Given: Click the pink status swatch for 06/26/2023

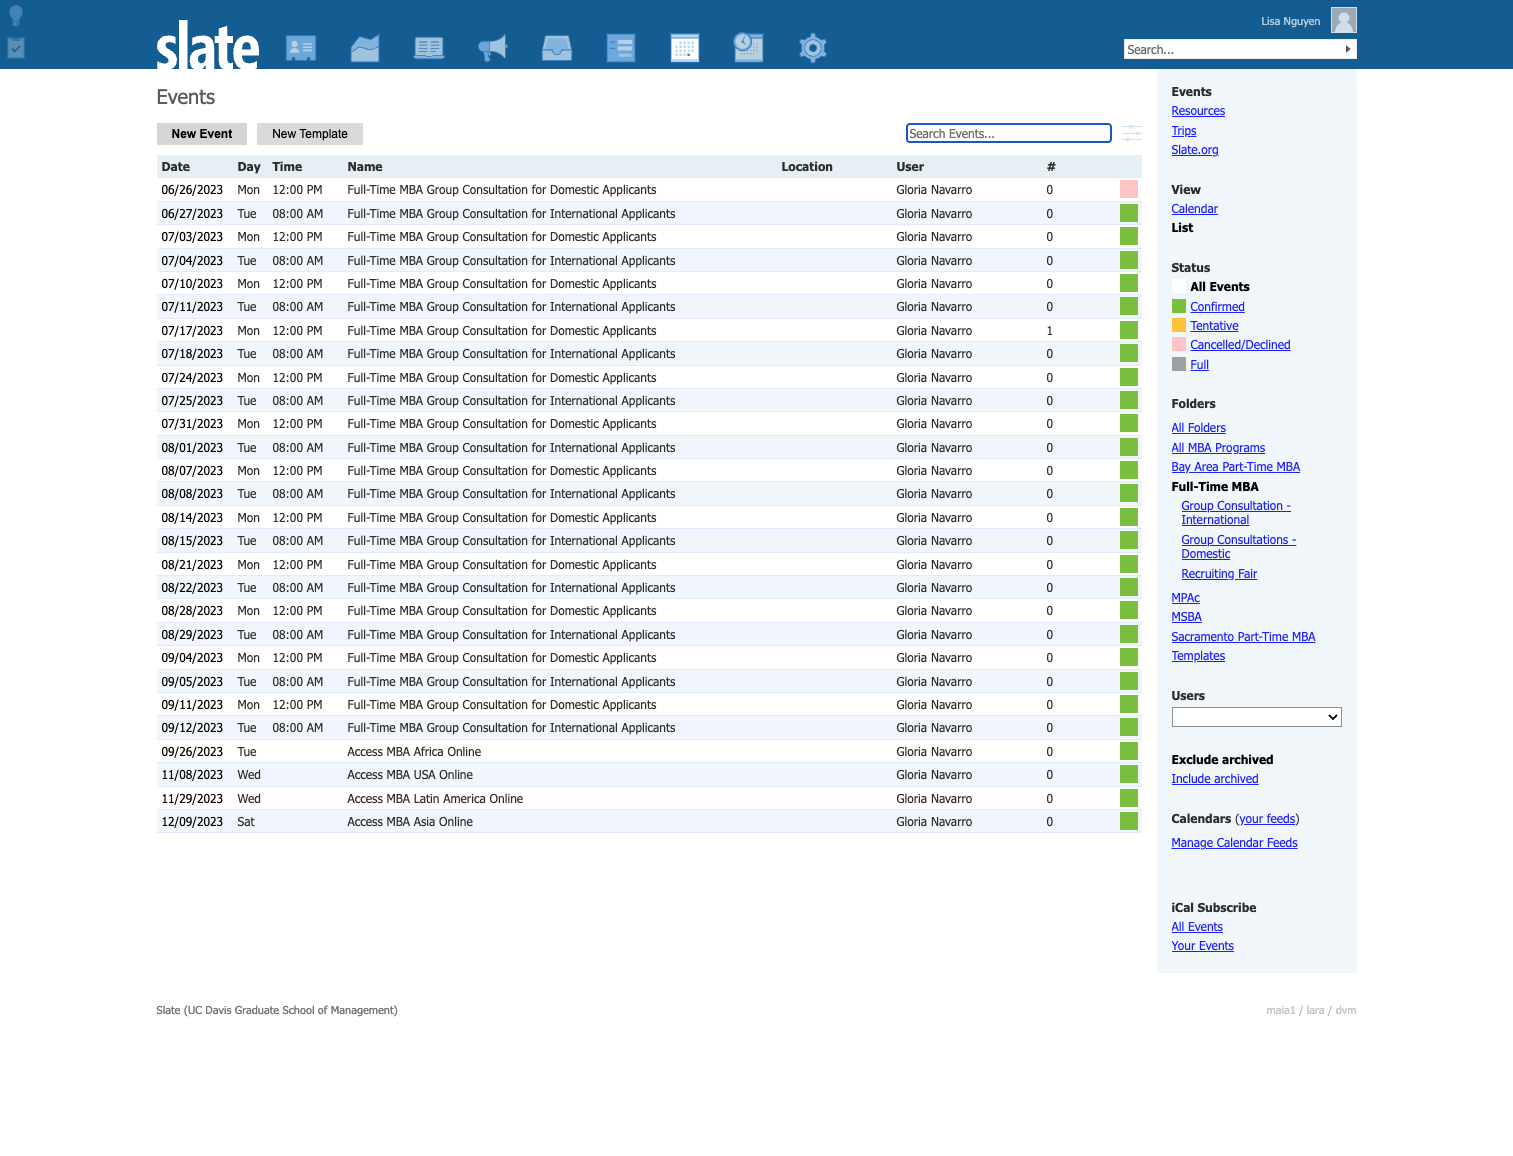Looking at the screenshot, I should (1129, 189).
